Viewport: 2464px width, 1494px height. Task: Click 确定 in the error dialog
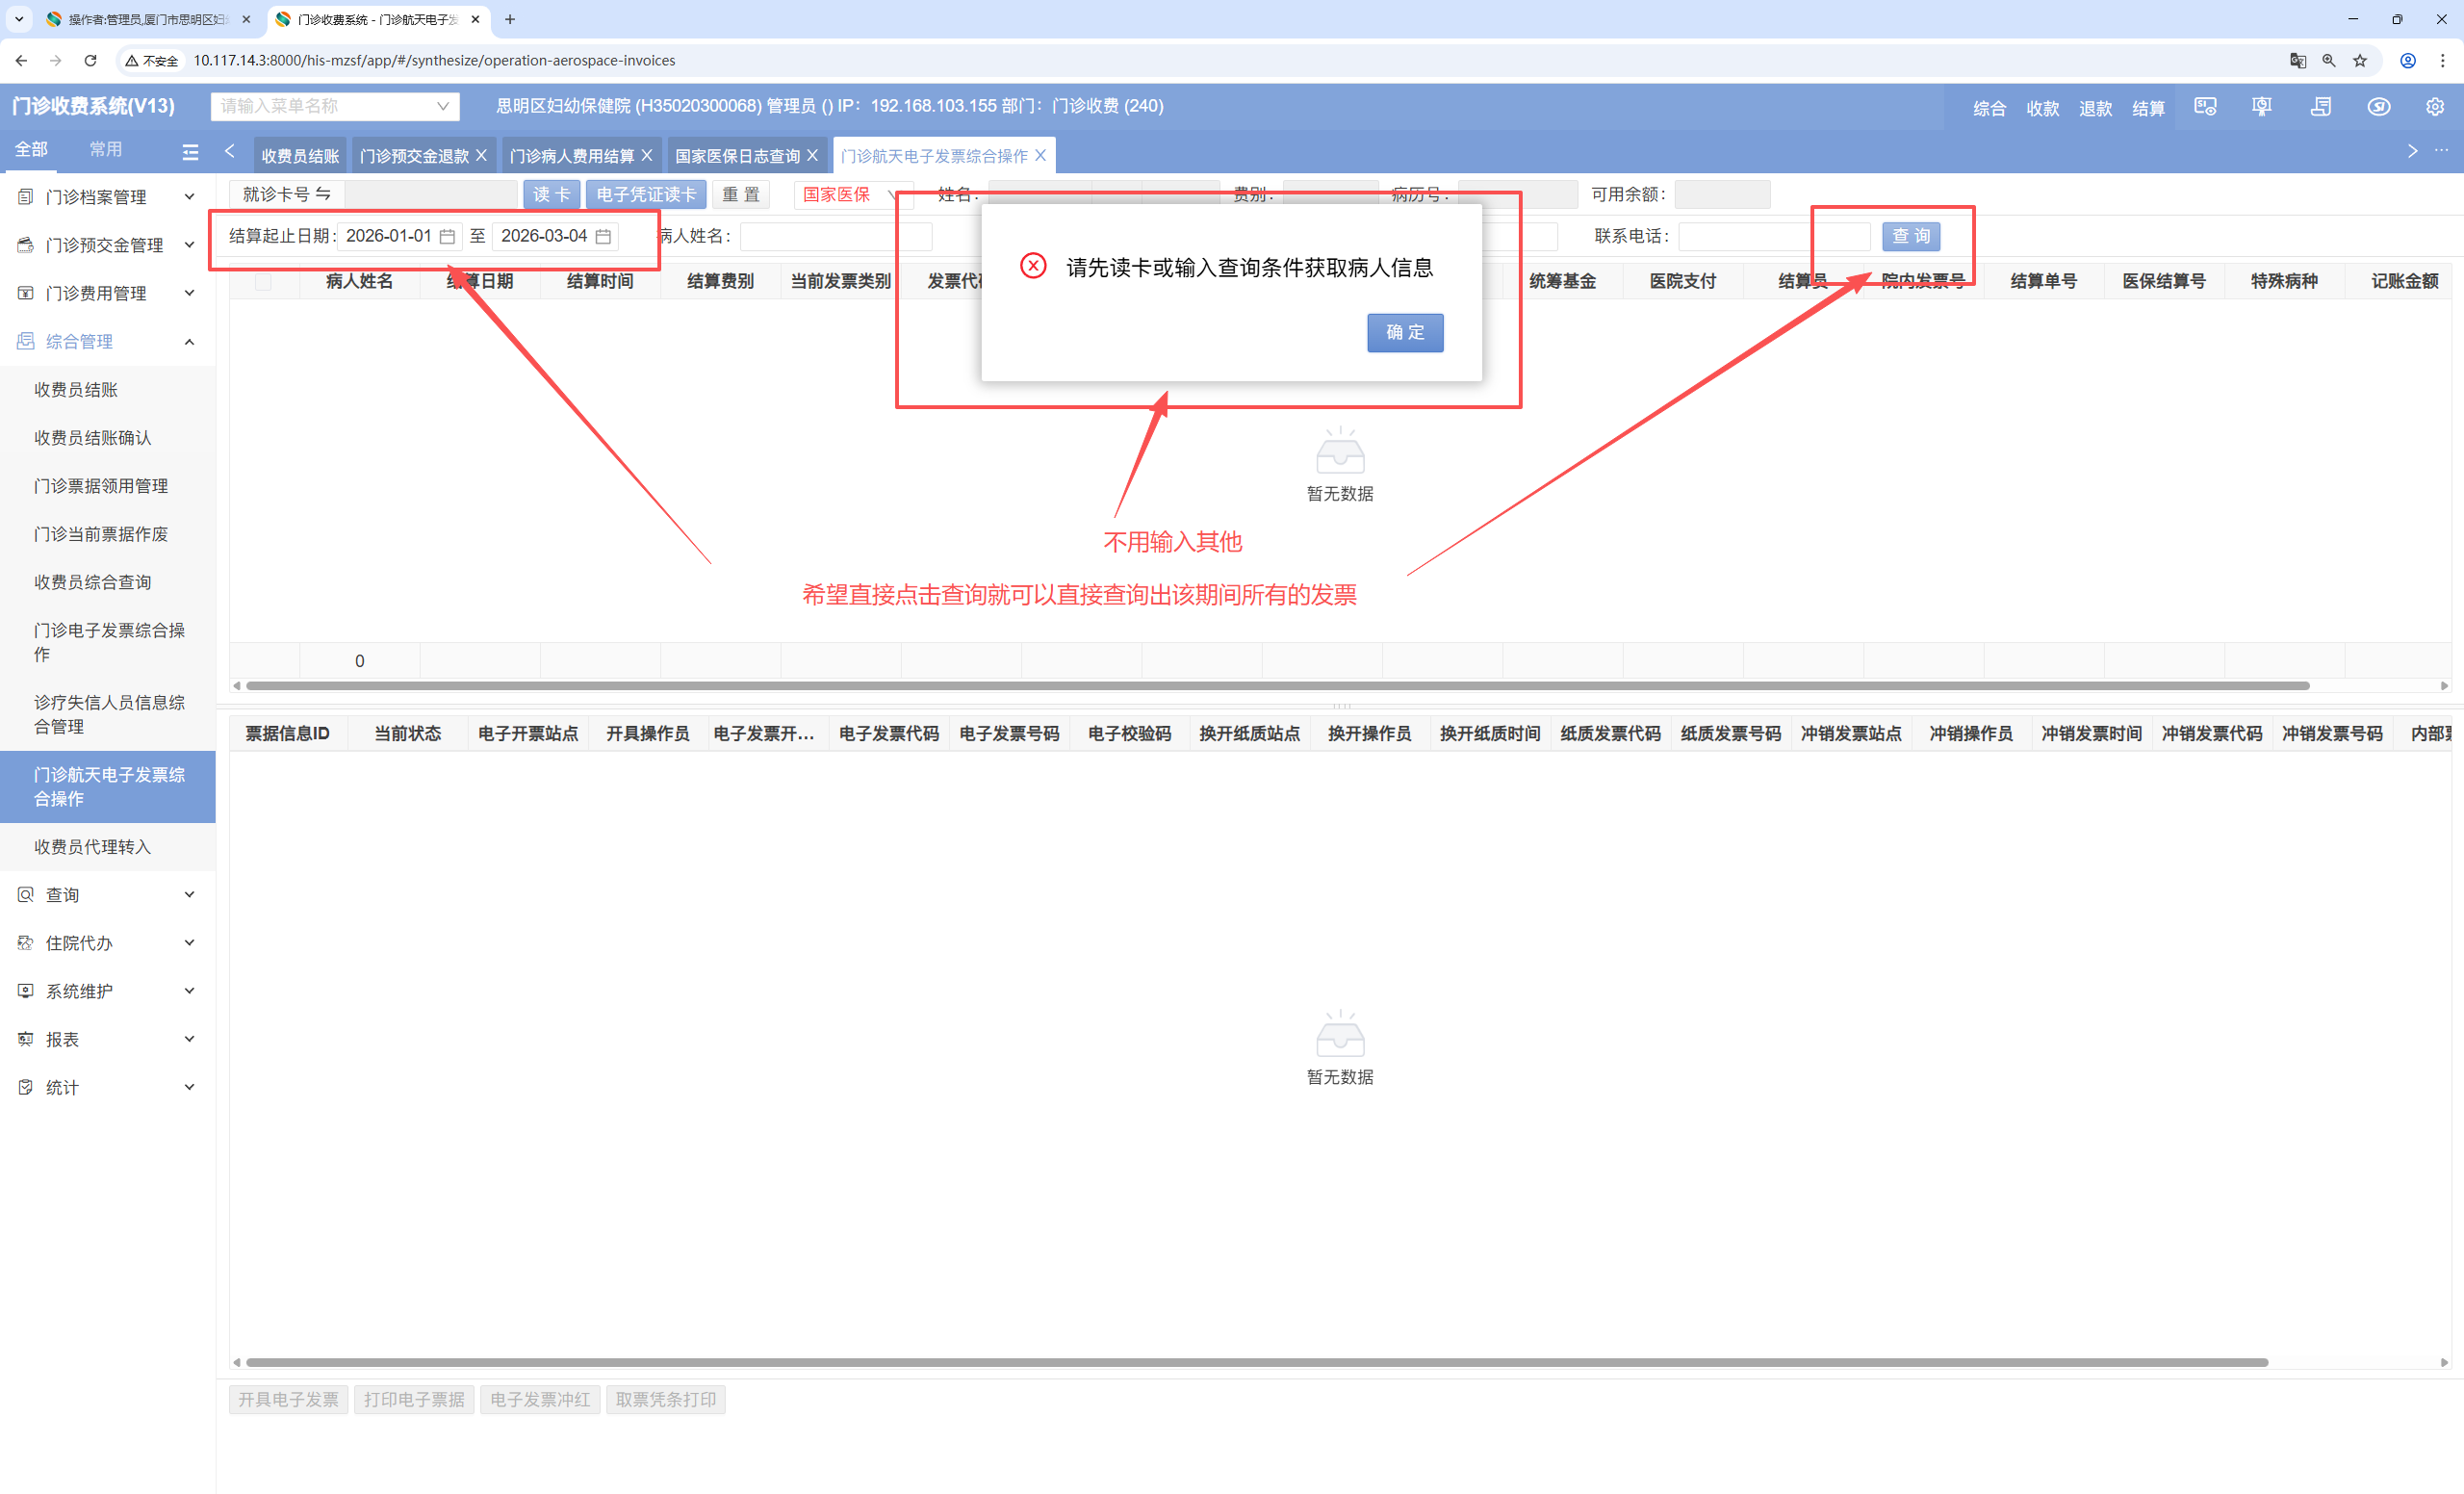1404,332
